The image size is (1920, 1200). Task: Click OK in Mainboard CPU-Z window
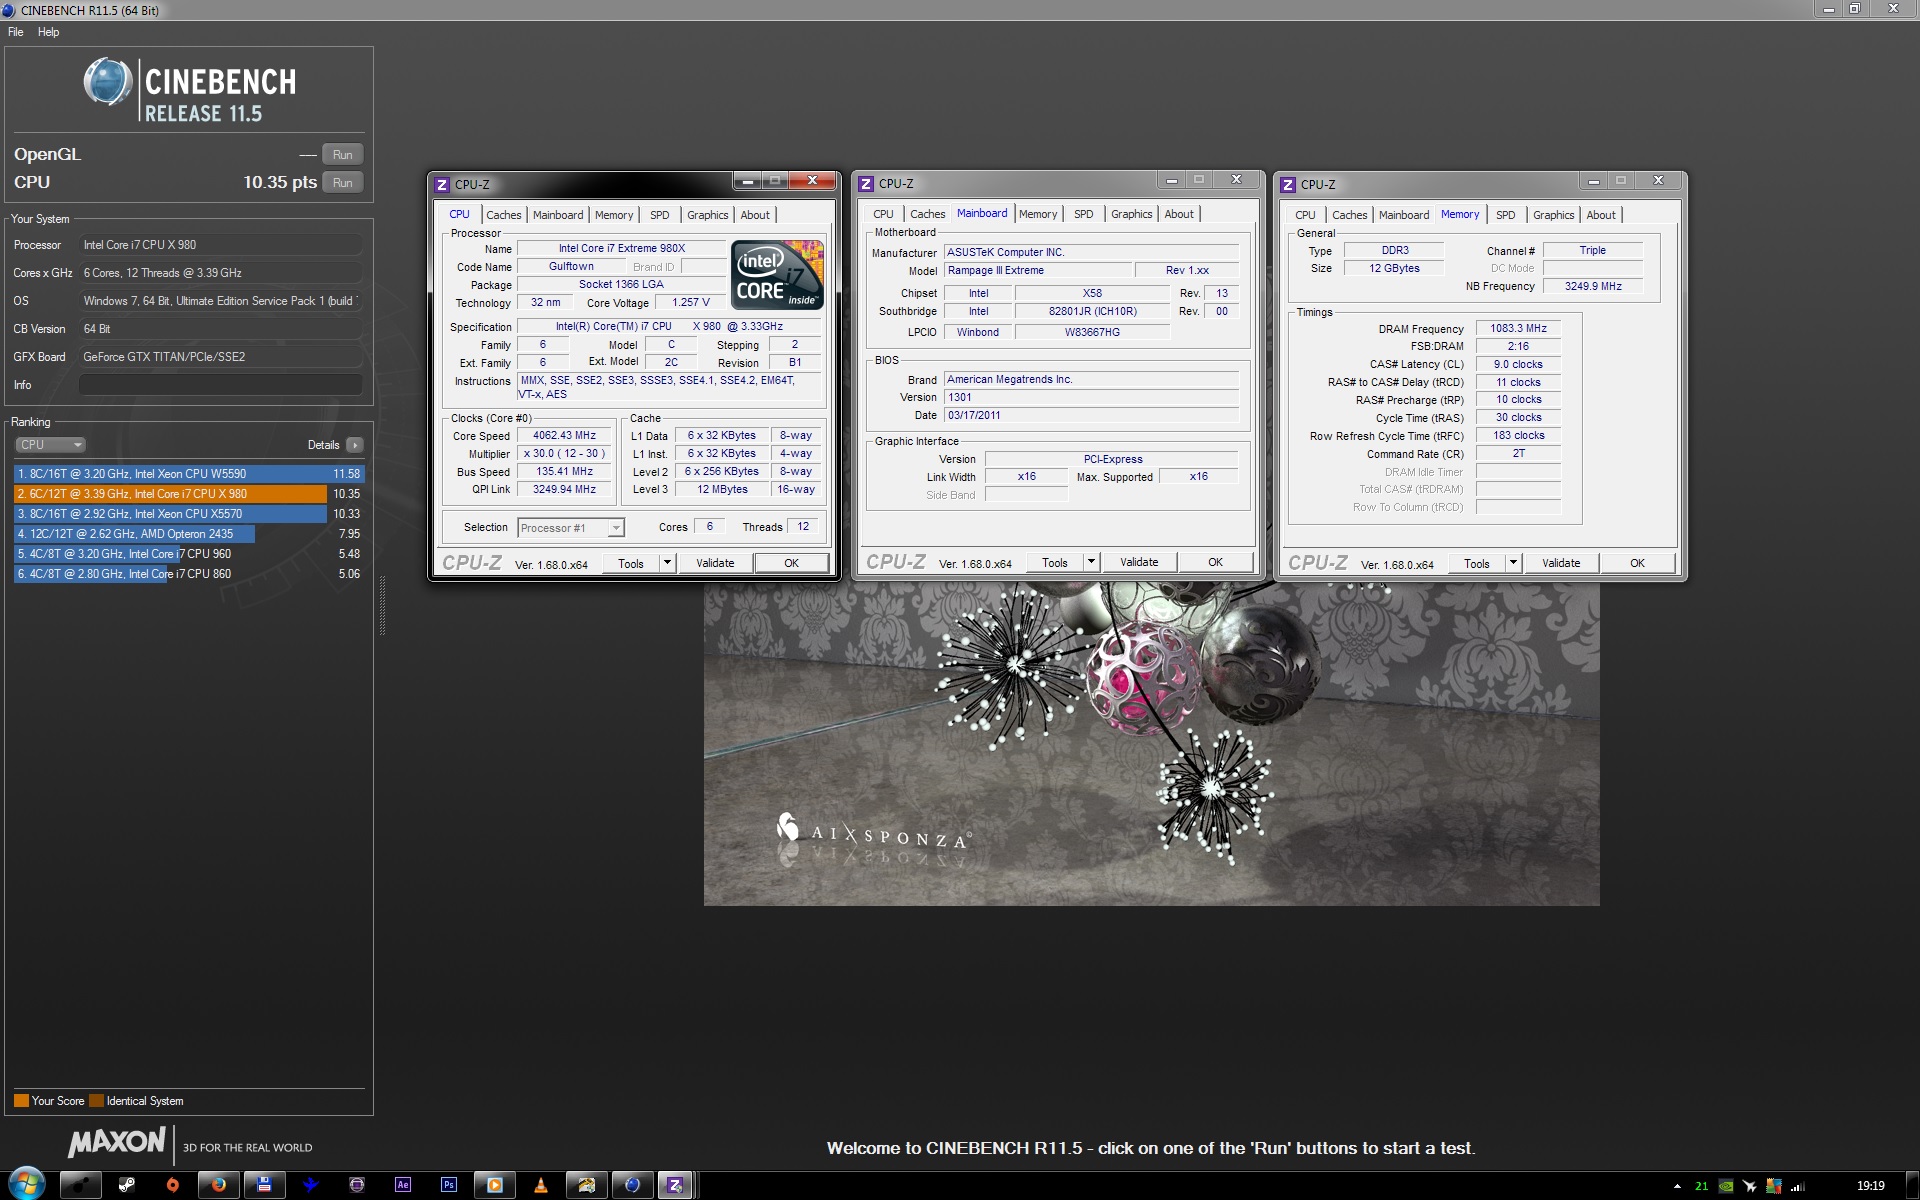[x=1215, y=562]
